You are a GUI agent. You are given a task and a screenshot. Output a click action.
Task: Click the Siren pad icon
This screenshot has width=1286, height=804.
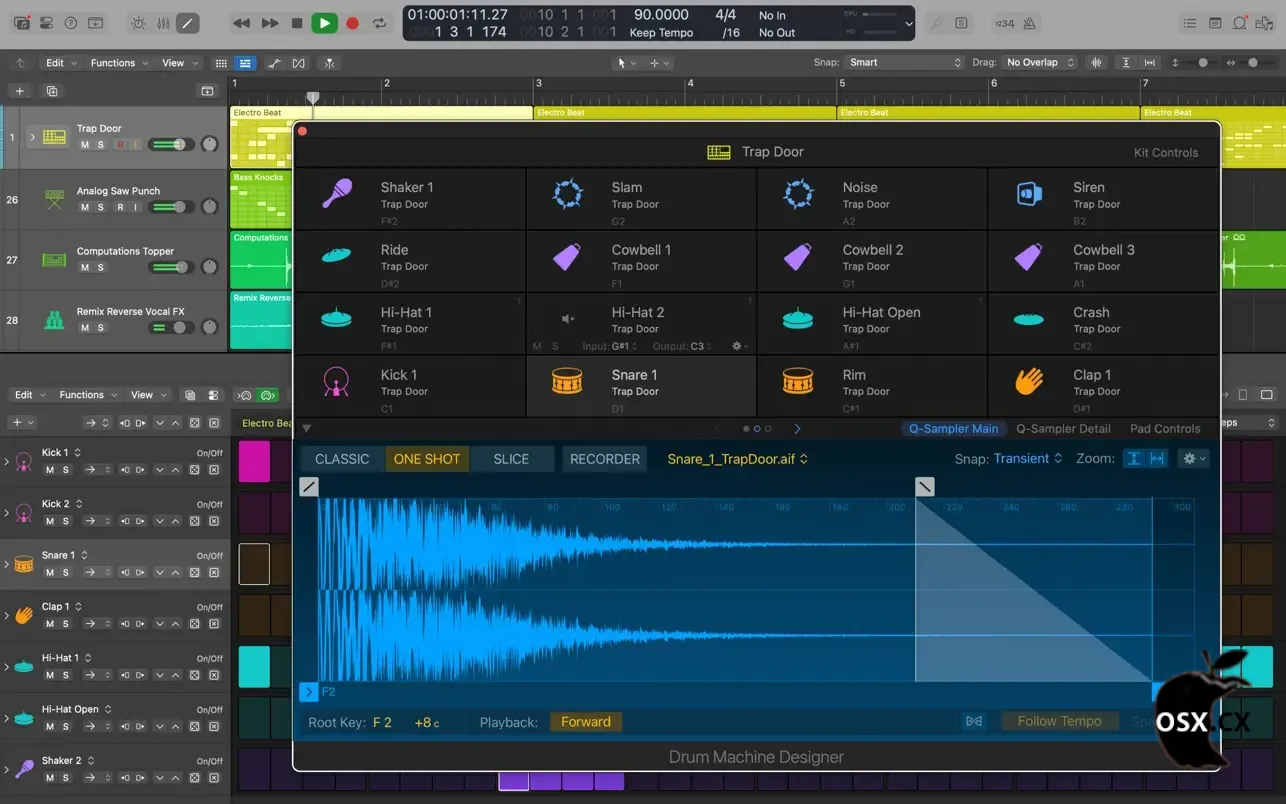tap(1028, 194)
